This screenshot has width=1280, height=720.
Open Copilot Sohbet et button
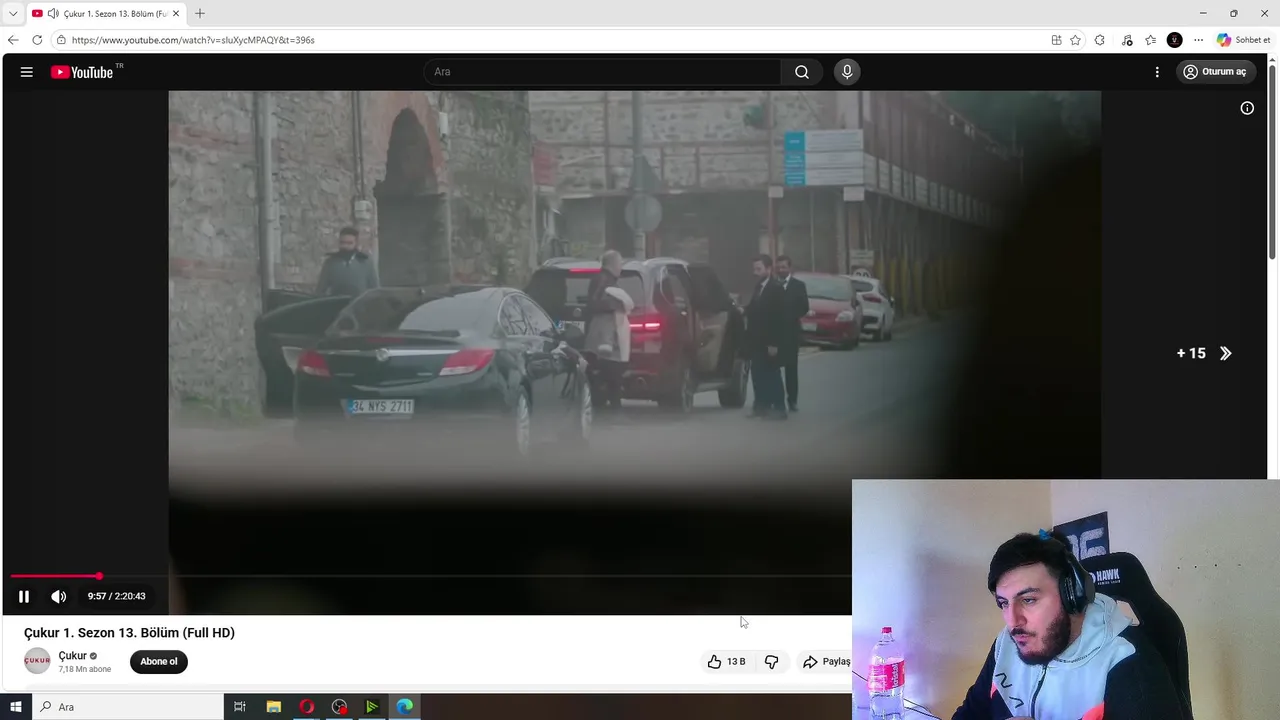(x=1243, y=40)
